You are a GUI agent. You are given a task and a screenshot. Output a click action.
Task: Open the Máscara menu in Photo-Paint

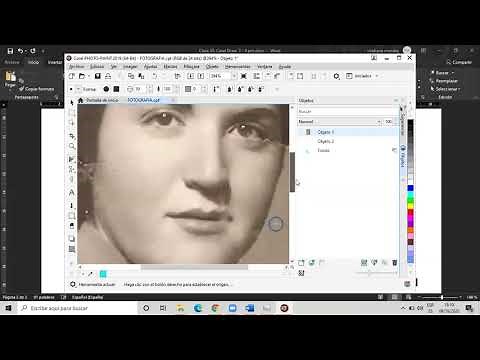191,67
